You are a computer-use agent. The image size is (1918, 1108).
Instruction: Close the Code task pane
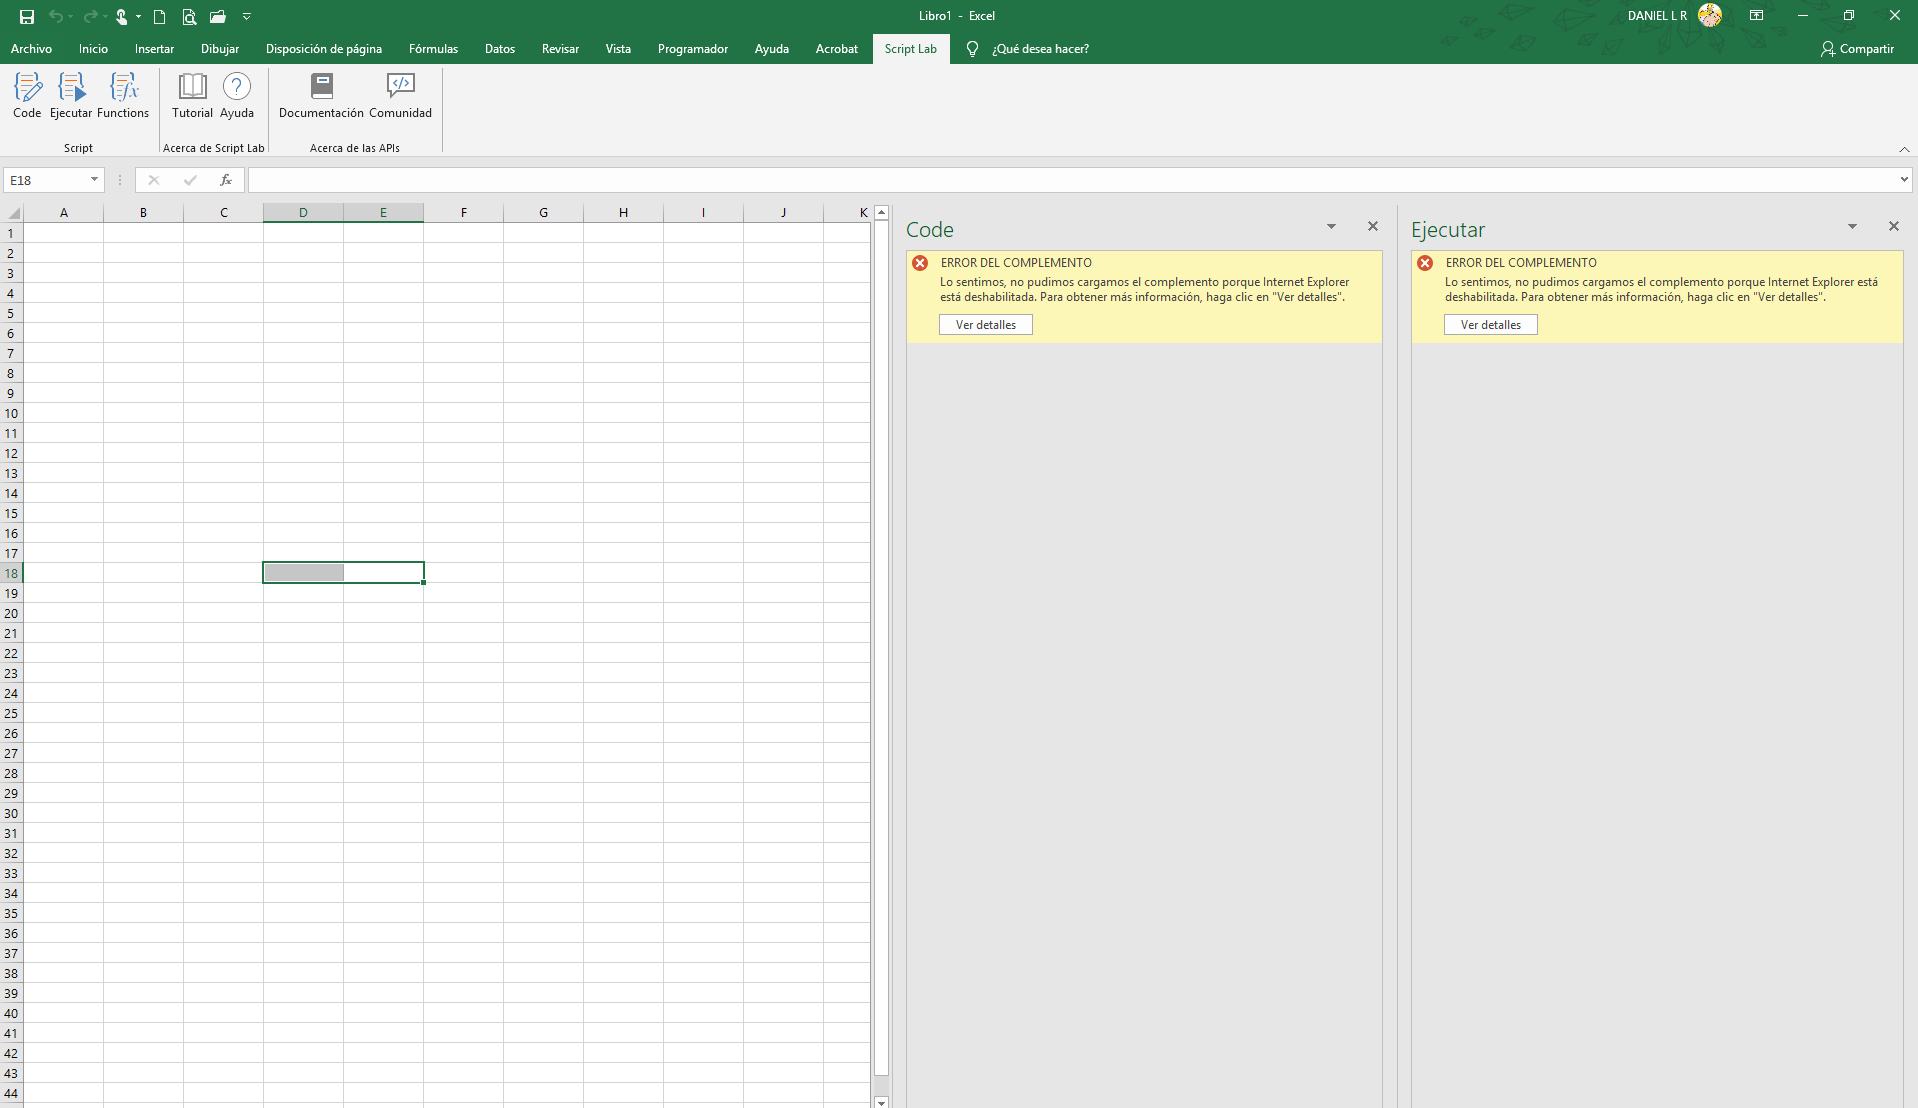[1373, 227]
